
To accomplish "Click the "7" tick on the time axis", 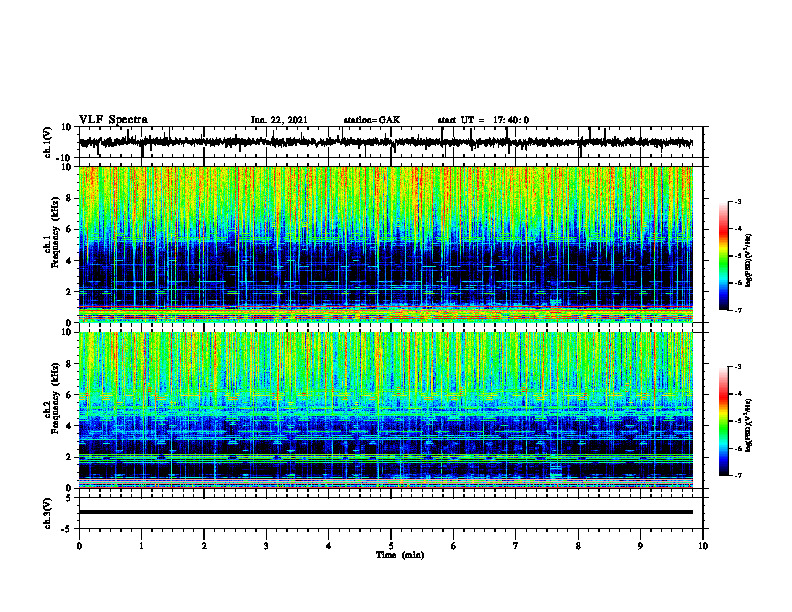I will [x=516, y=546].
